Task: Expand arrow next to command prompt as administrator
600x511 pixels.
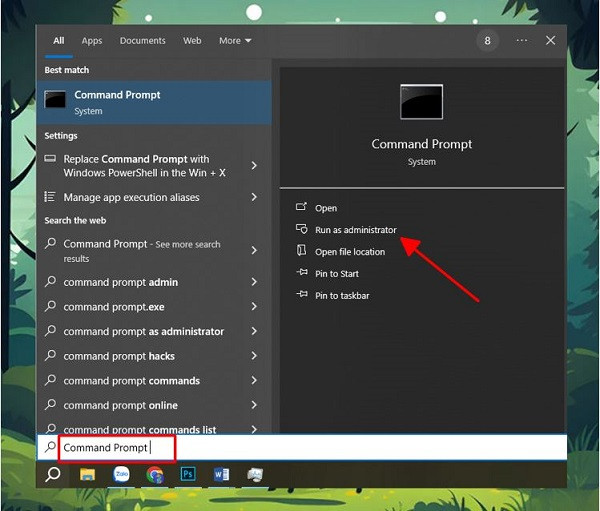Action: pyautogui.click(x=254, y=331)
